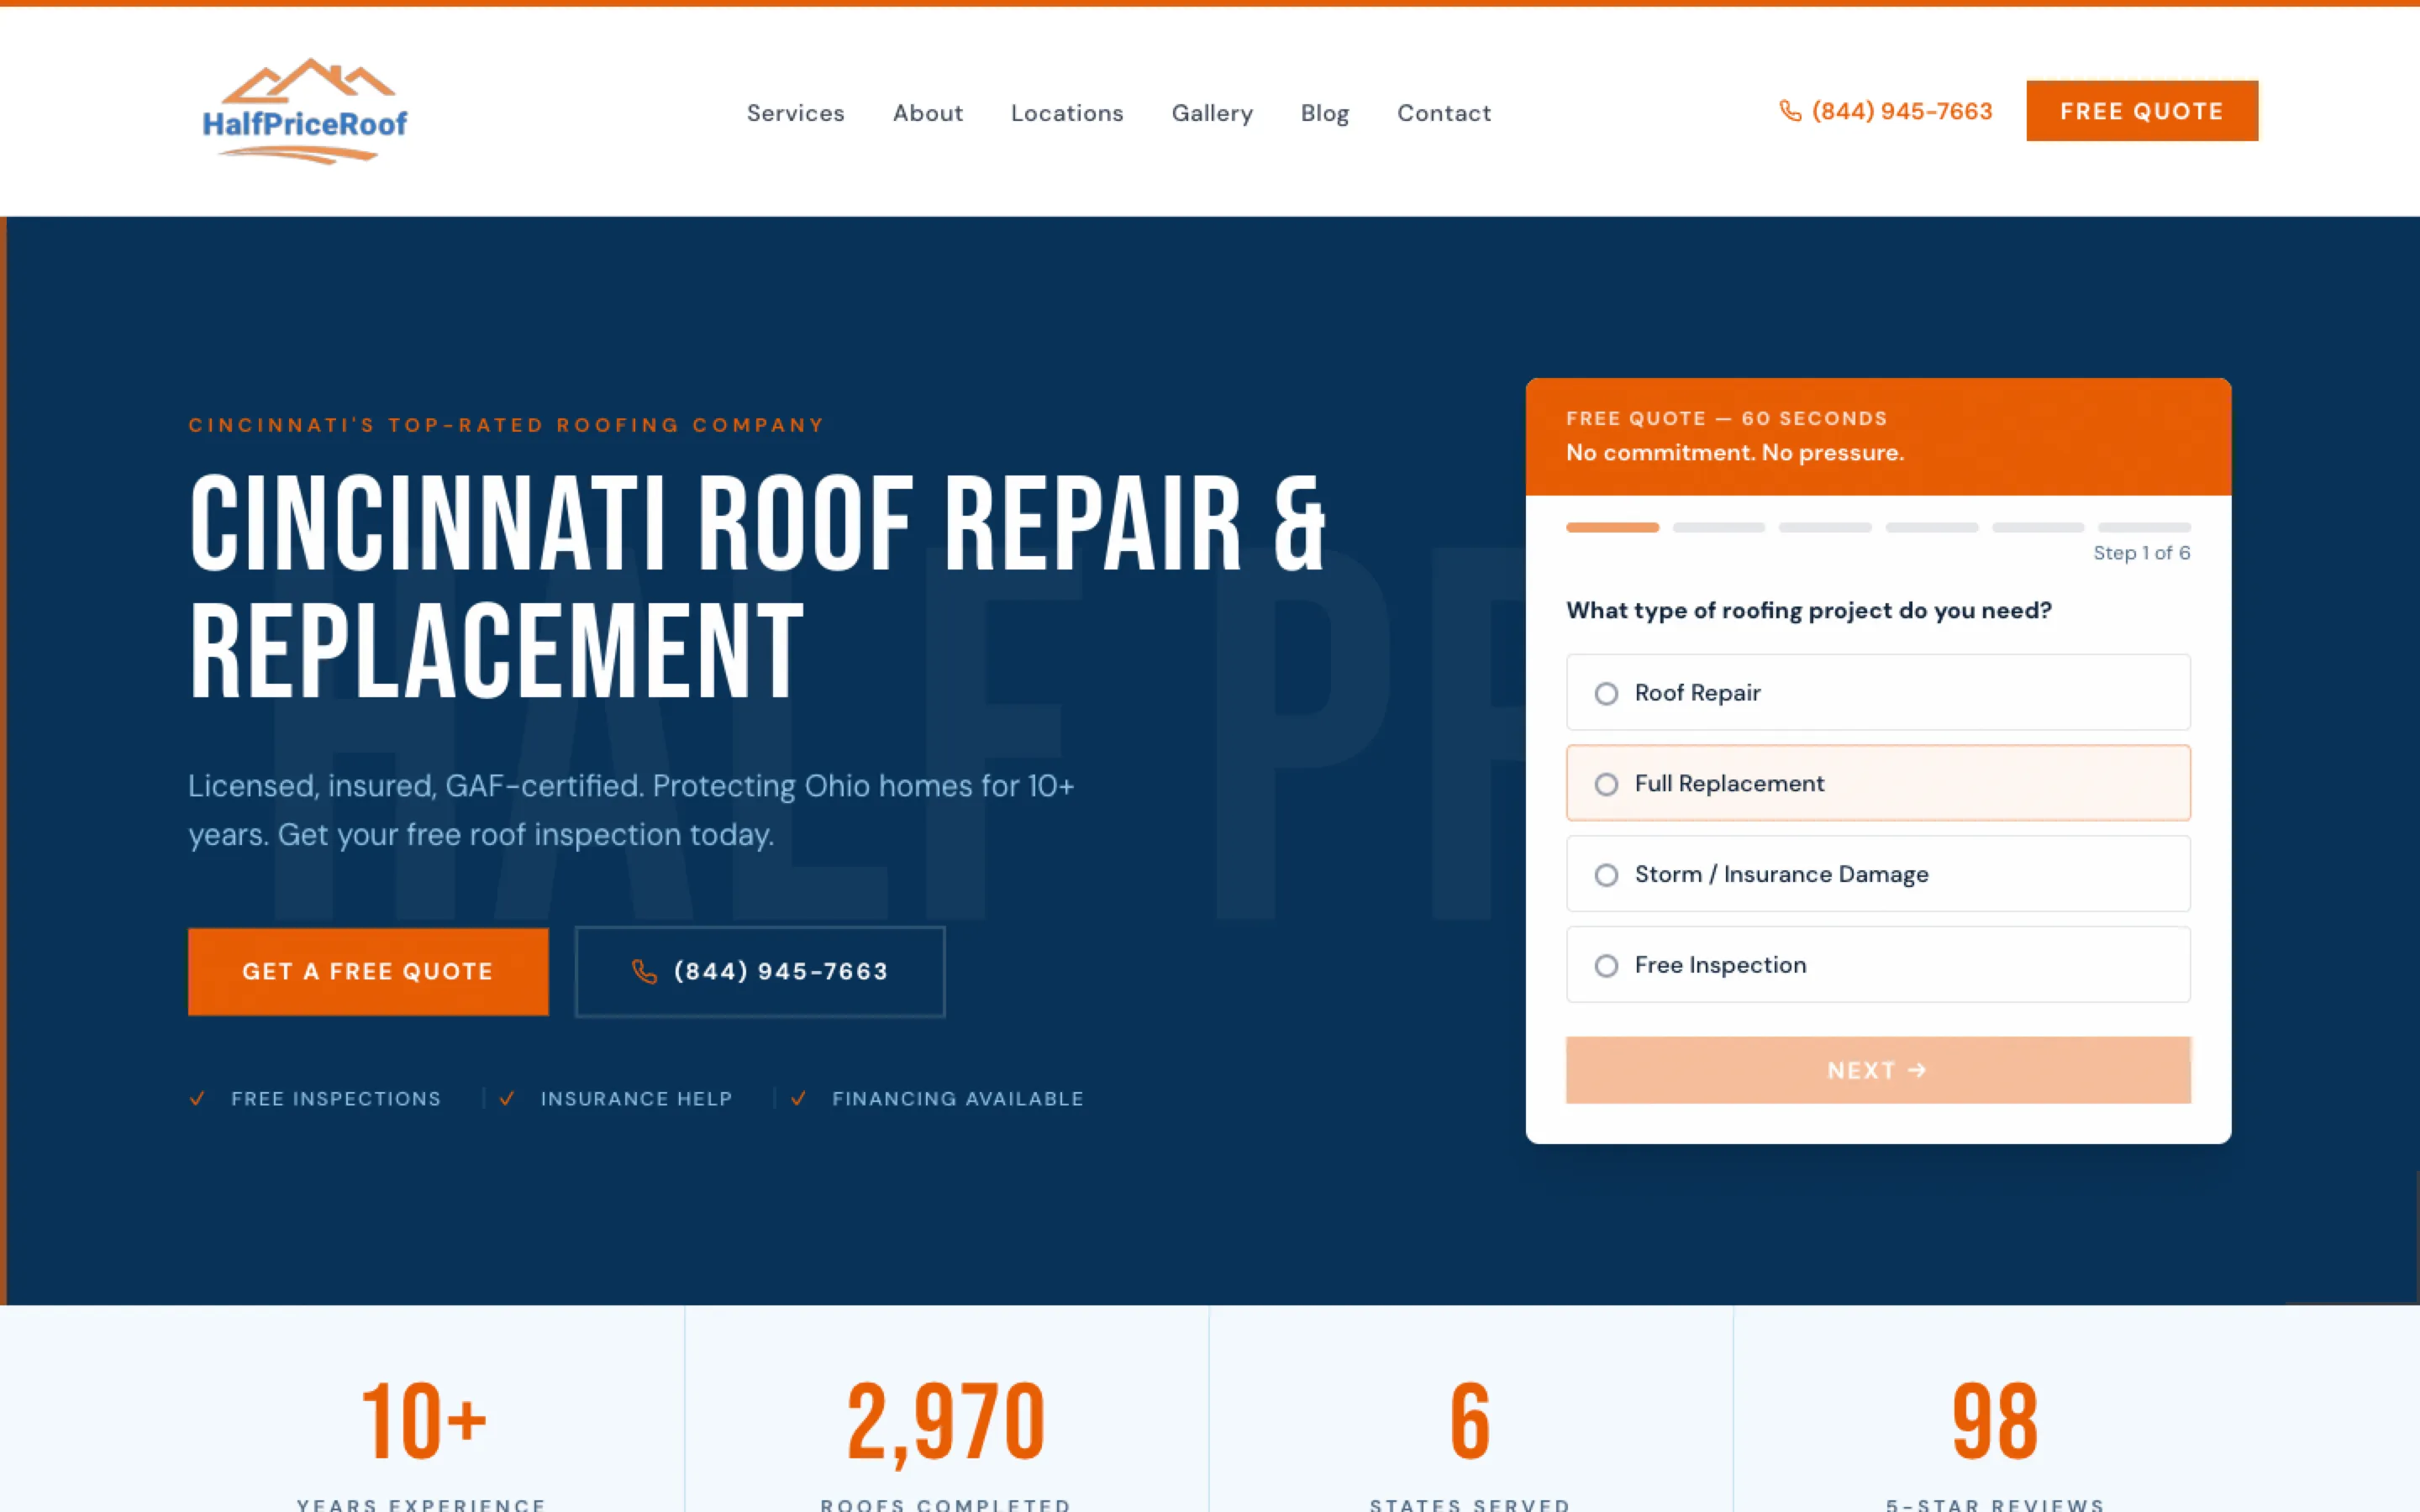Image resolution: width=2420 pixels, height=1512 pixels.
Task: Click the phone icon beside the header number
Action: pos(1789,111)
